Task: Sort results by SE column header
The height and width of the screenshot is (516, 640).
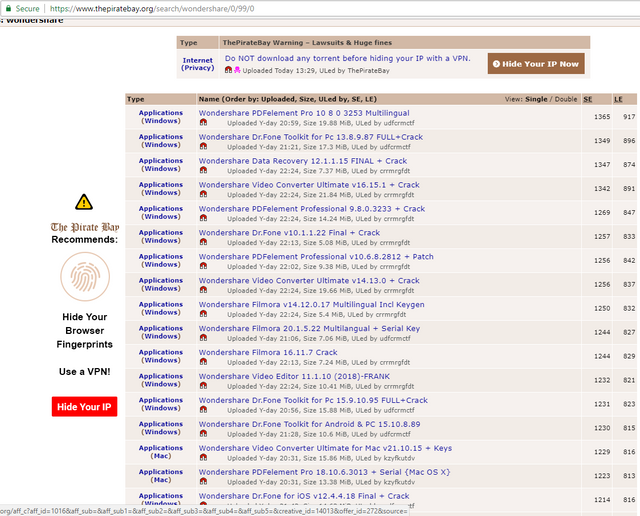Action: tap(588, 99)
